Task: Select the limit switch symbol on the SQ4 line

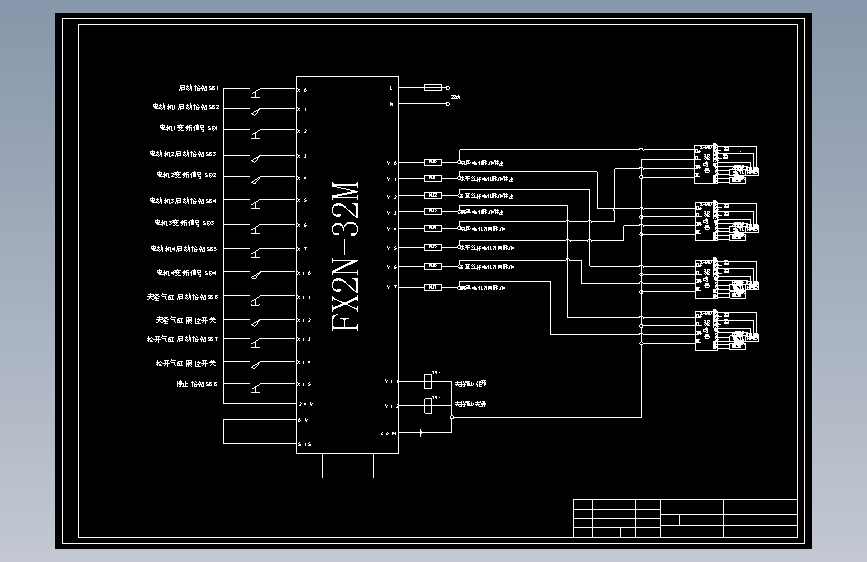Action: pos(256,275)
